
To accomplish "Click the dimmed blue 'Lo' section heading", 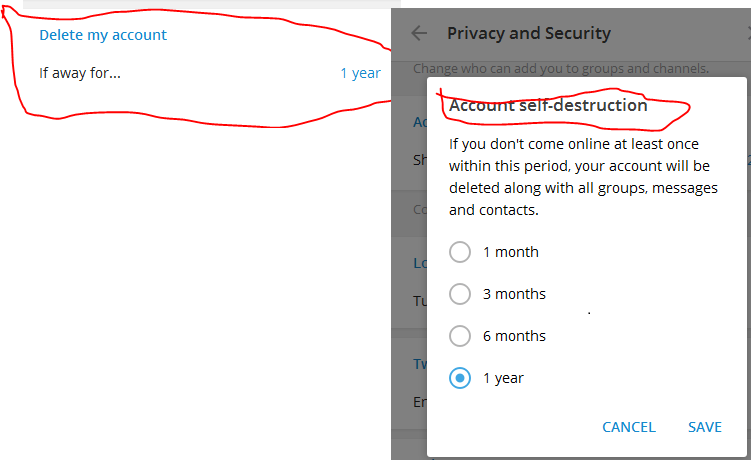I will [x=420, y=263].
